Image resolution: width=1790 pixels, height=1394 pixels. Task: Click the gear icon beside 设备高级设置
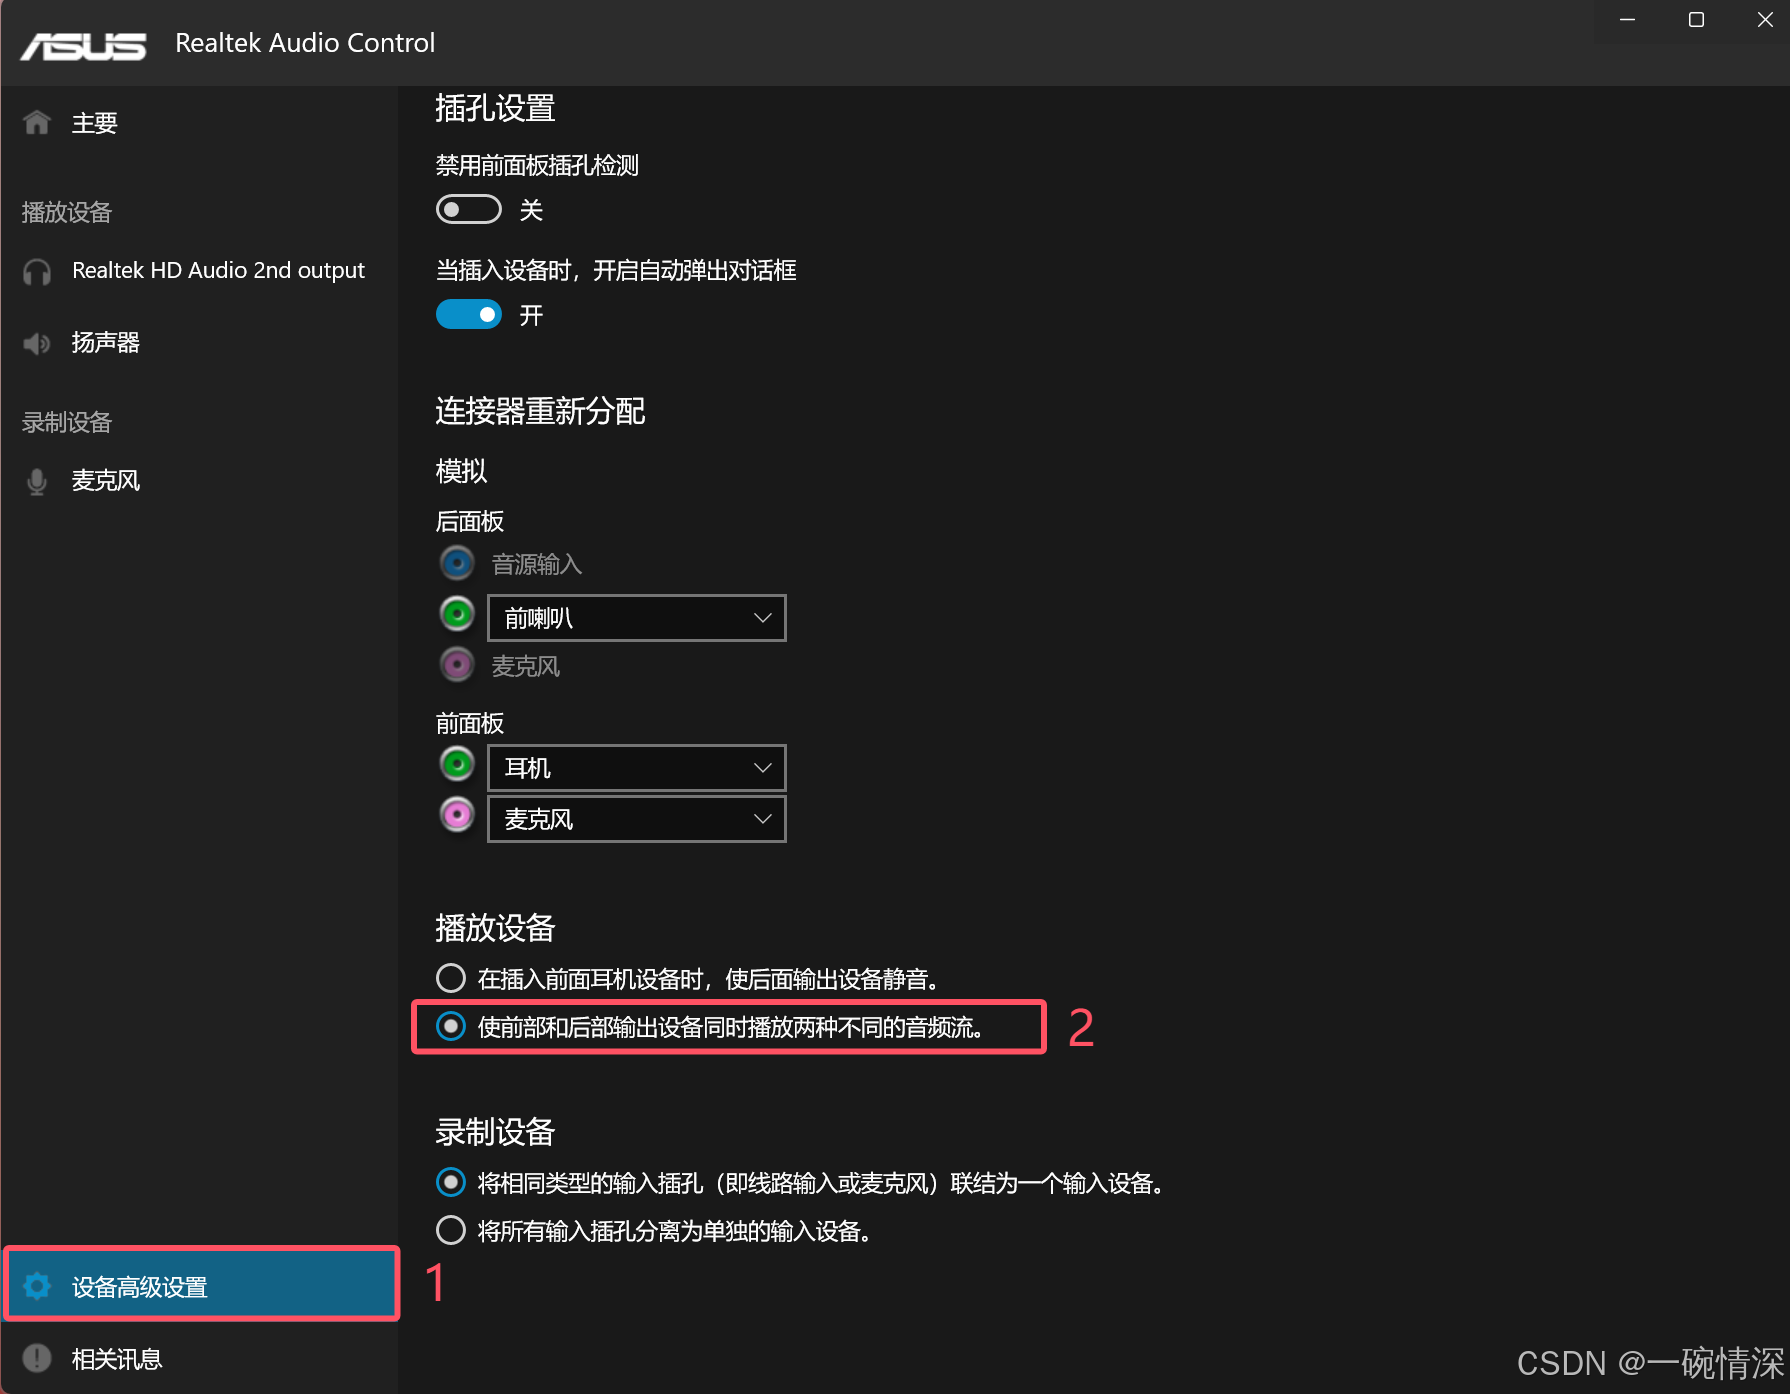click(x=37, y=1286)
